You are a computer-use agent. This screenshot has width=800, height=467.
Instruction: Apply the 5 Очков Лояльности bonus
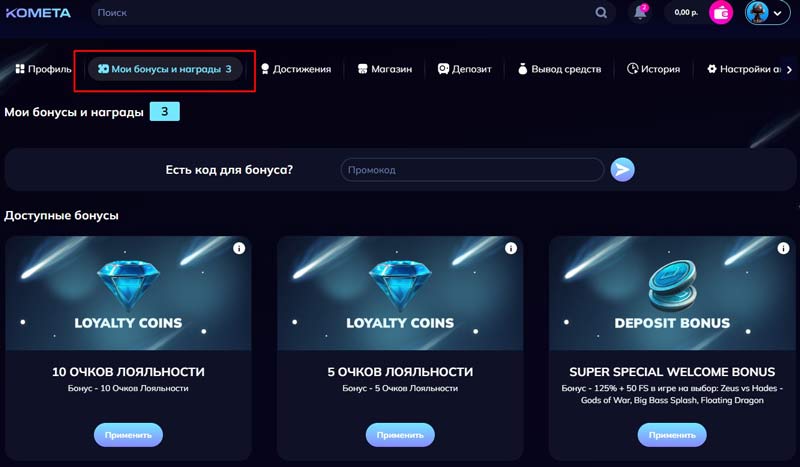click(400, 435)
